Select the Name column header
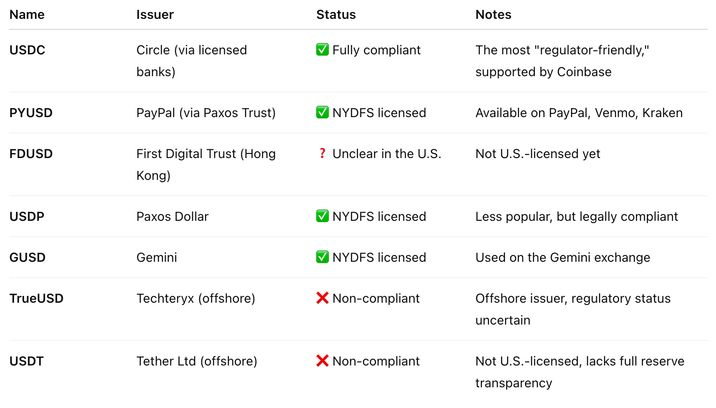716x408 pixels. click(x=27, y=15)
